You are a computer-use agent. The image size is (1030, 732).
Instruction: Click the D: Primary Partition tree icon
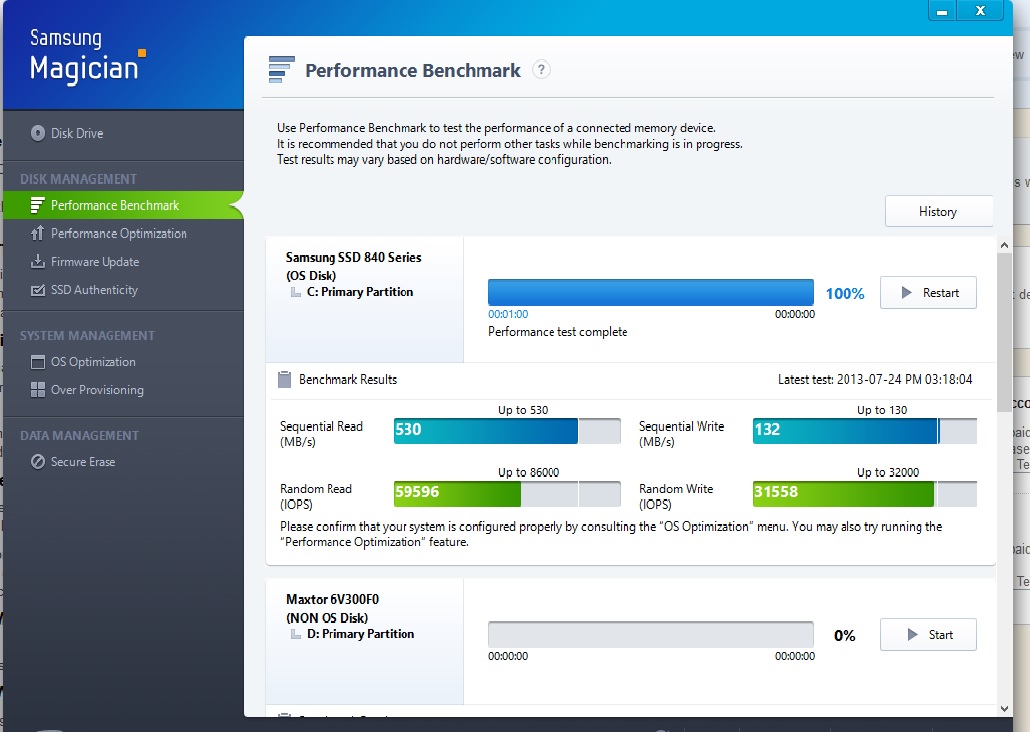[x=296, y=634]
